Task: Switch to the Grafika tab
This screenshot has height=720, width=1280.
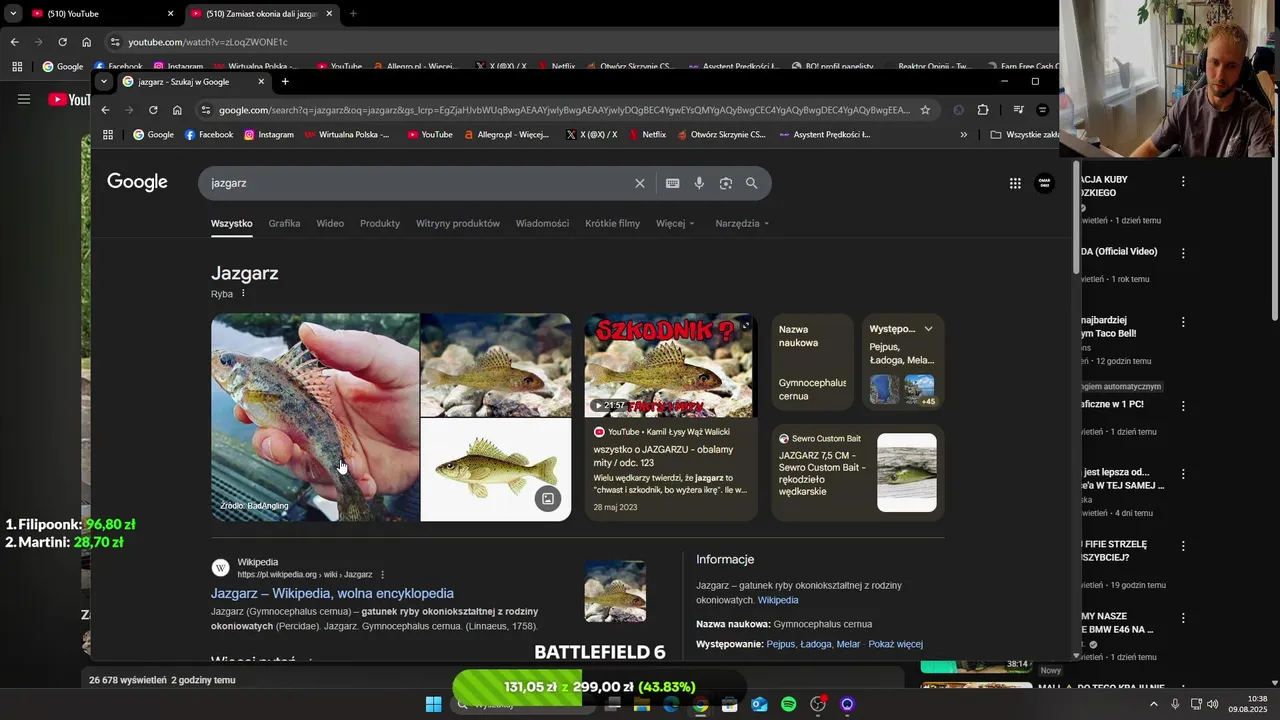Action: tap(284, 223)
